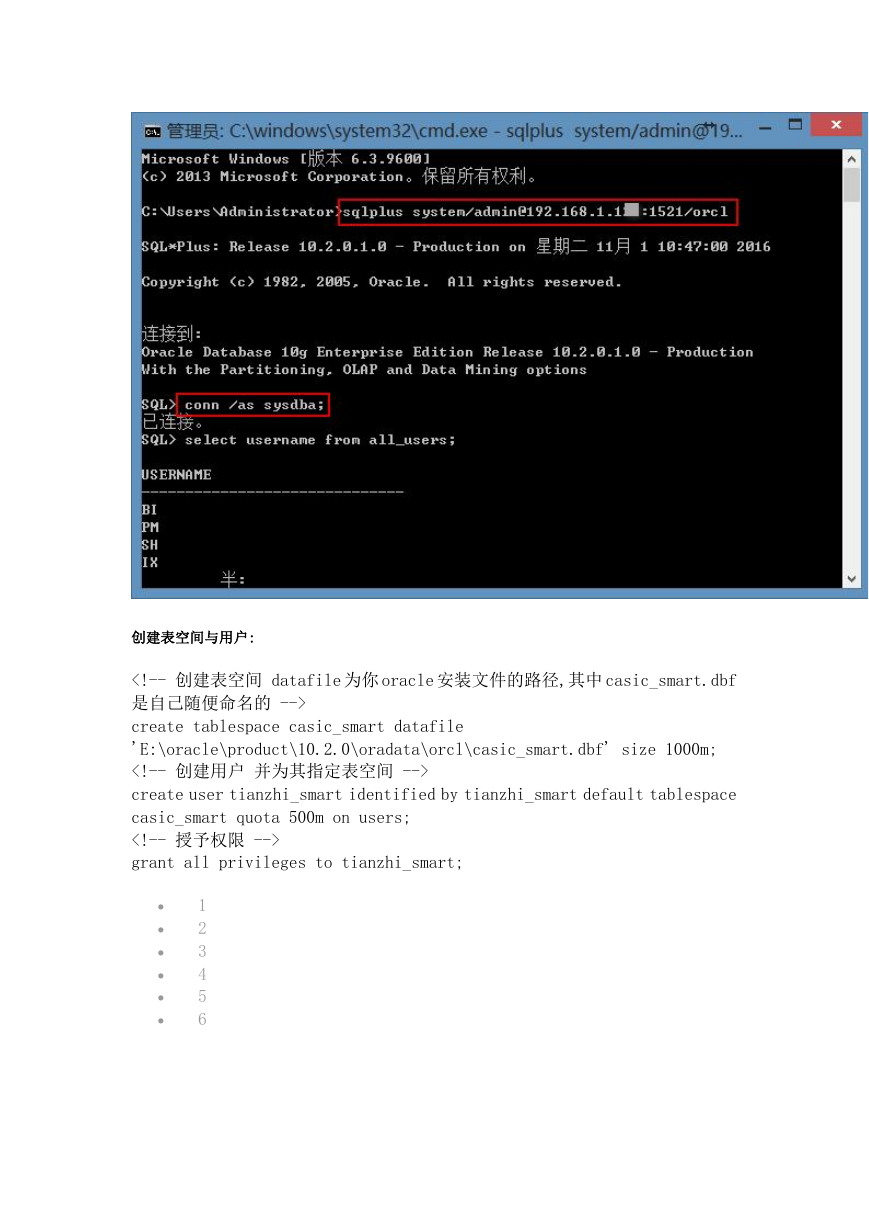The image size is (869, 1228).
Task: Click the console scrollbar down arrow
Action: [x=852, y=578]
